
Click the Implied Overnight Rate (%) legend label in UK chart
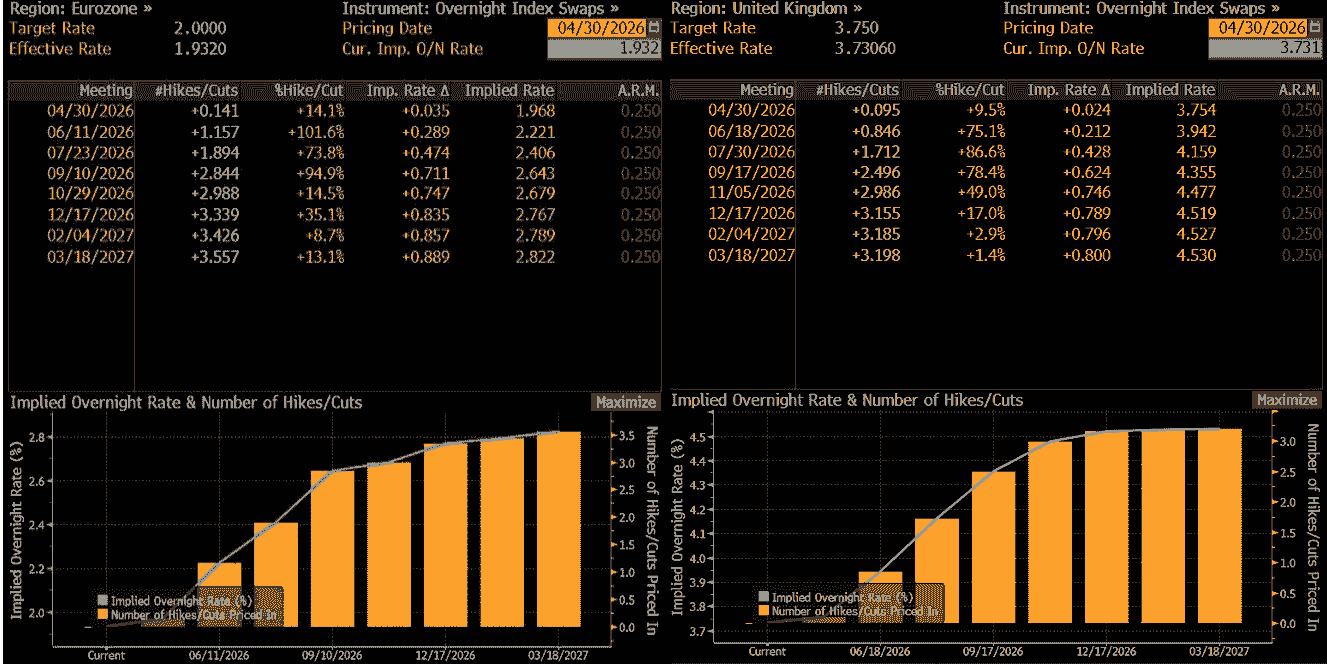click(843, 597)
